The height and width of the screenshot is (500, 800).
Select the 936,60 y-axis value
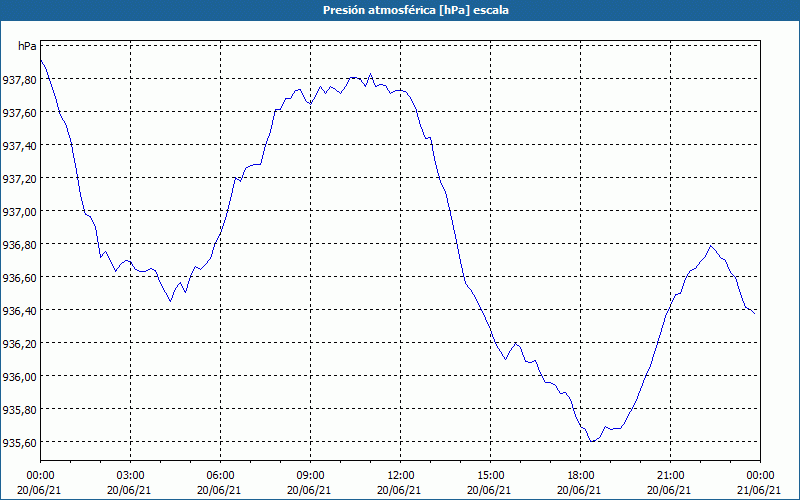click(19, 278)
